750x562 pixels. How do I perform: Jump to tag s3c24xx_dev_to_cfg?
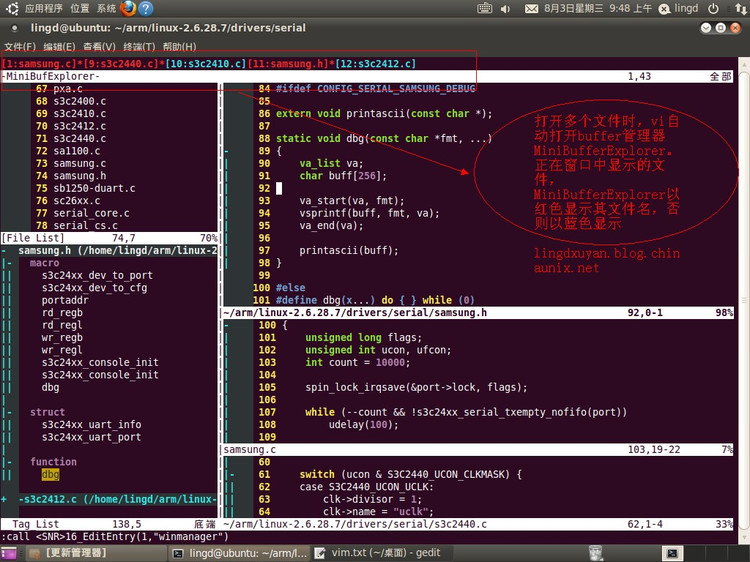(x=94, y=288)
